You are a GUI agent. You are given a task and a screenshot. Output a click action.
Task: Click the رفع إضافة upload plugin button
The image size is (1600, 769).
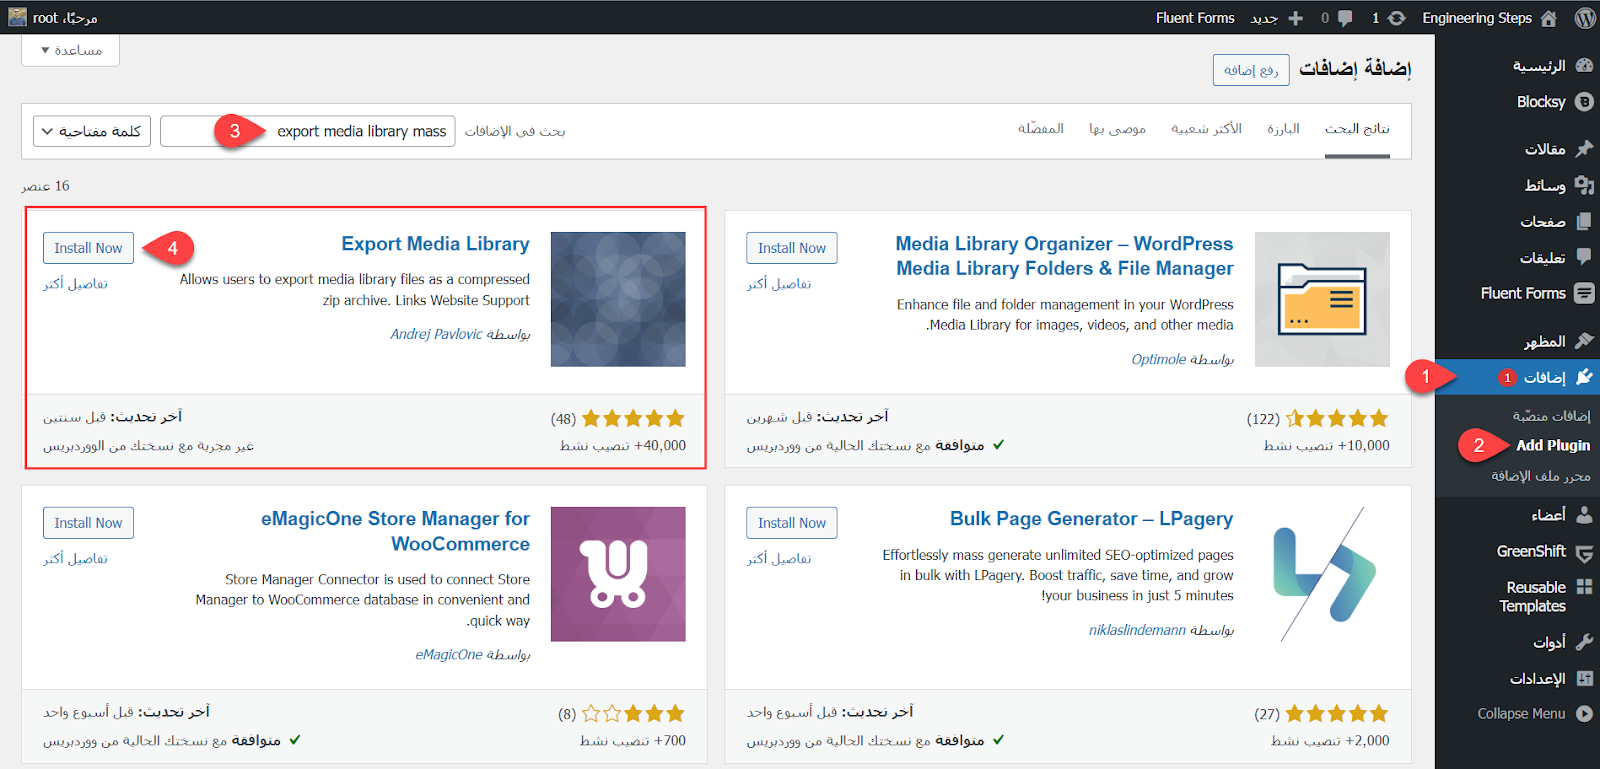(x=1251, y=70)
